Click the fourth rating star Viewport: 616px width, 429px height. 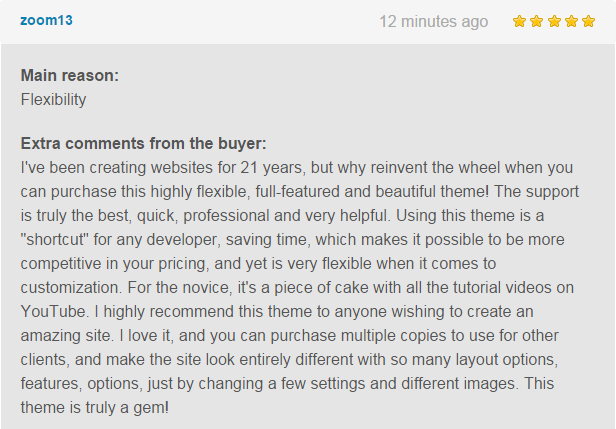570,21
